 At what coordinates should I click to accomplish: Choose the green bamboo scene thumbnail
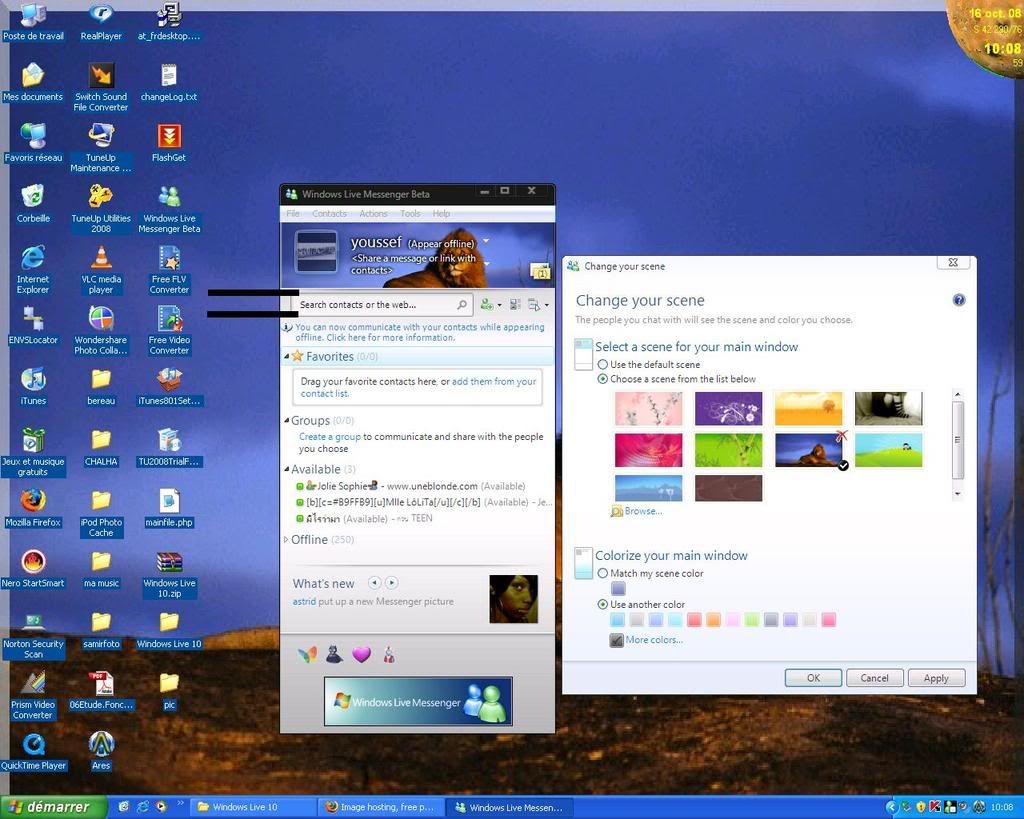(x=728, y=450)
